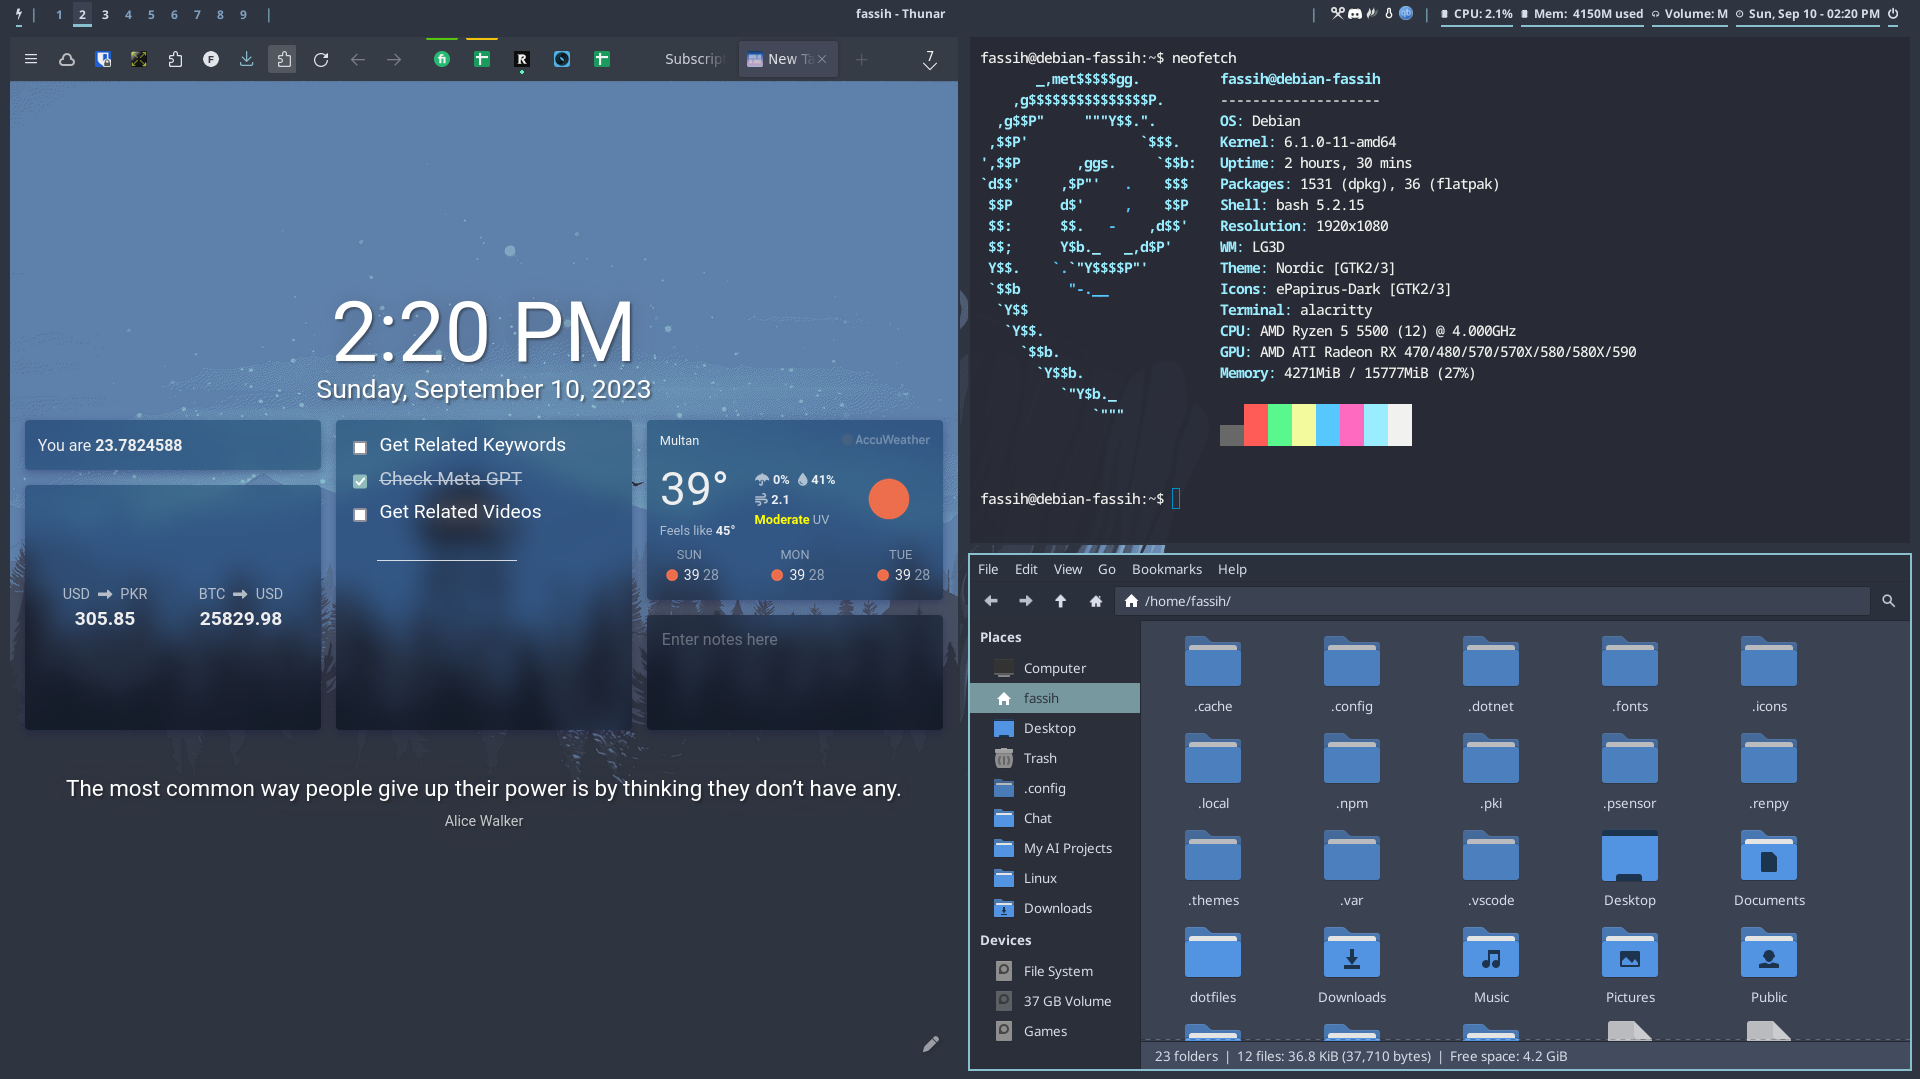Select the Documents folder icon
Viewport: 1920px width, 1079px height.
pos(1769,857)
